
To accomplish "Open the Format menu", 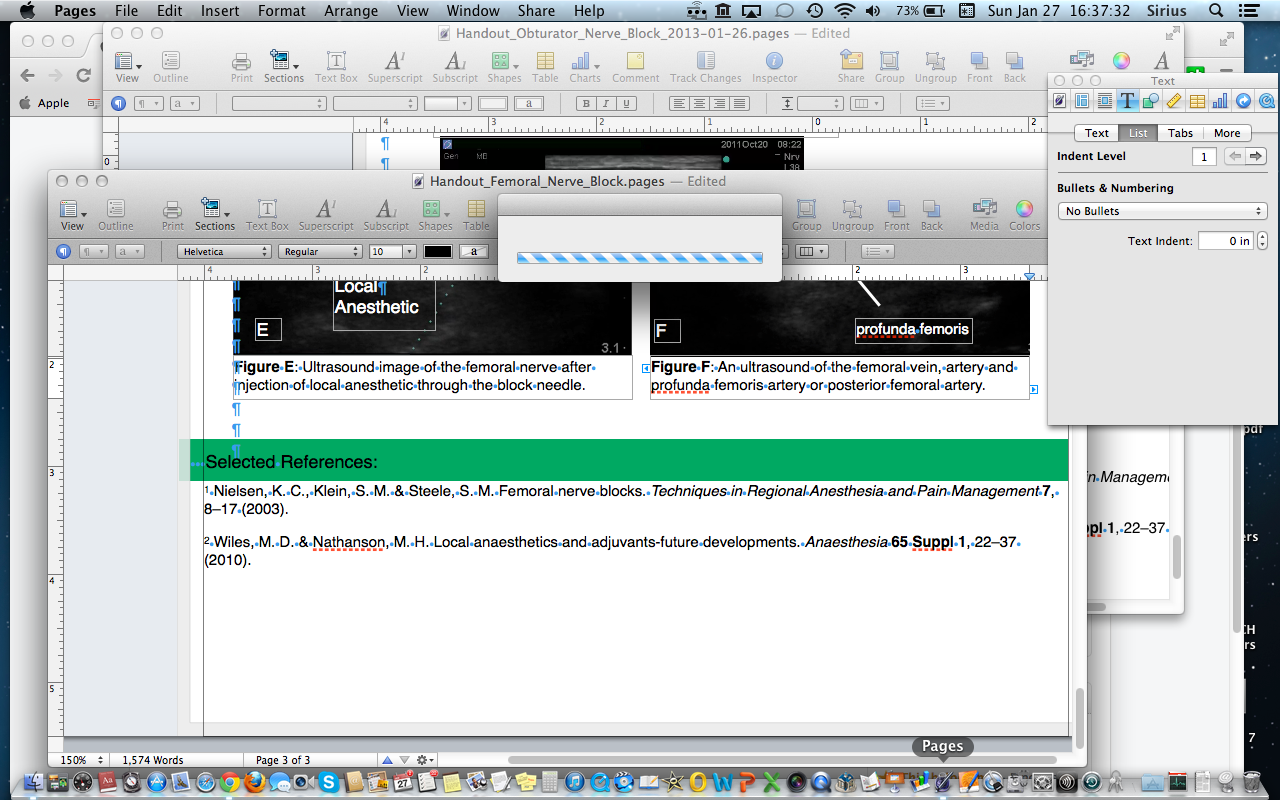I will [x=282, y=11].
